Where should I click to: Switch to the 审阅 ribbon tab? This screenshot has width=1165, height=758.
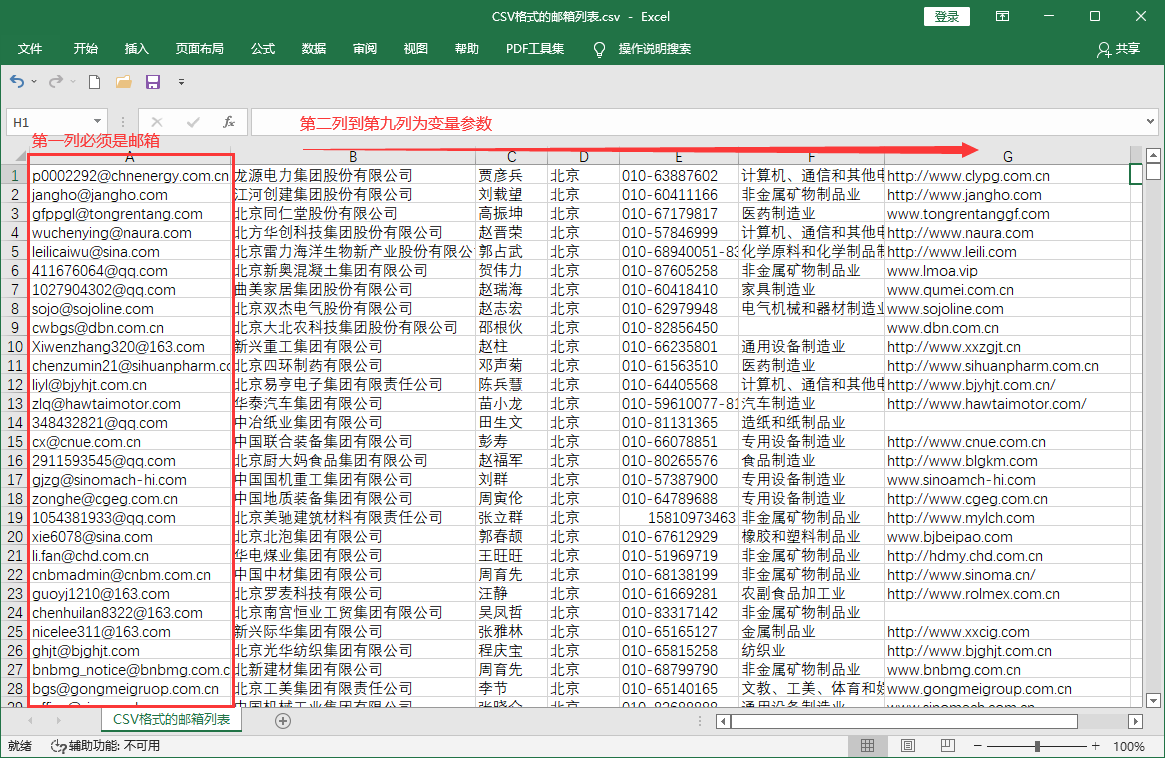pos(365,49)
